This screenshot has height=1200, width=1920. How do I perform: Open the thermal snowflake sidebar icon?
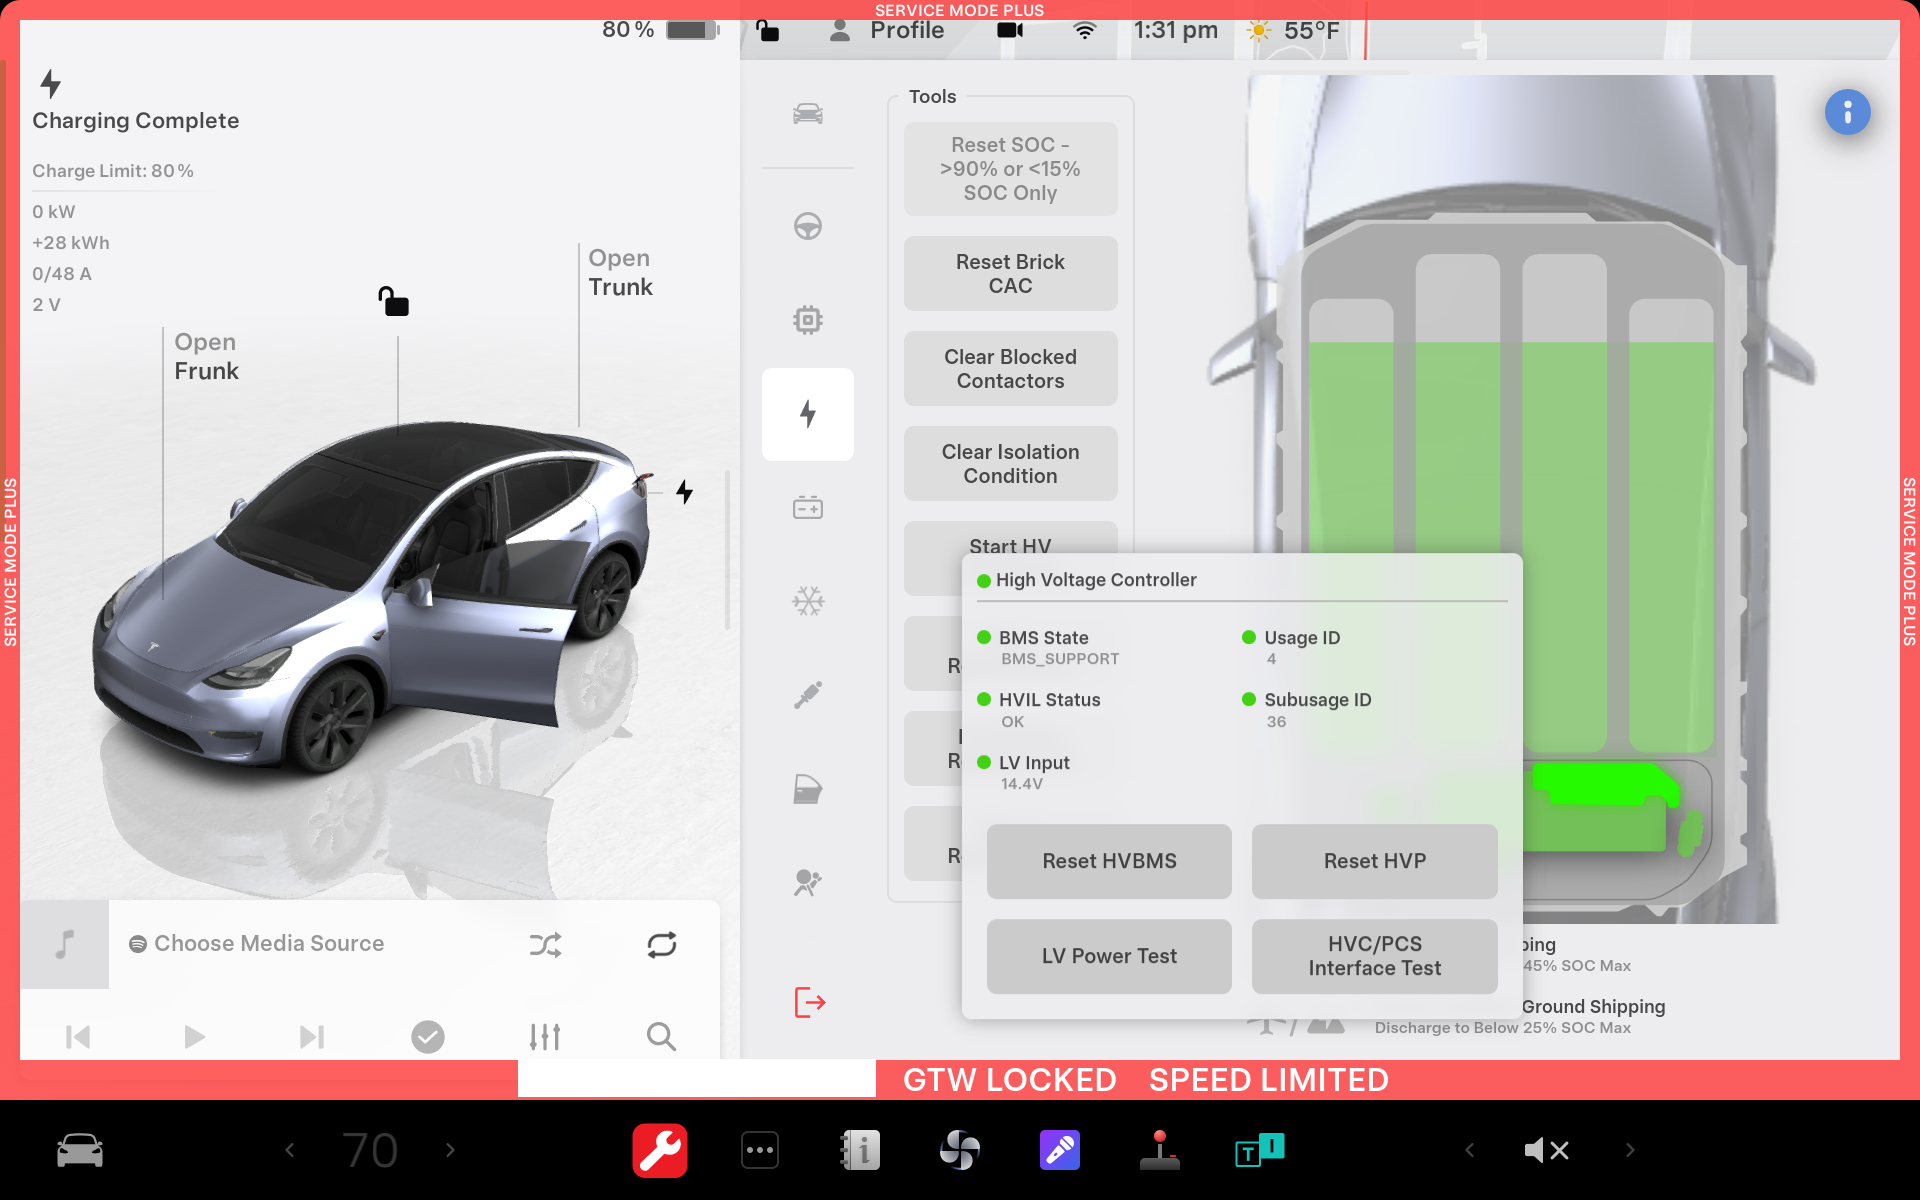807,601
